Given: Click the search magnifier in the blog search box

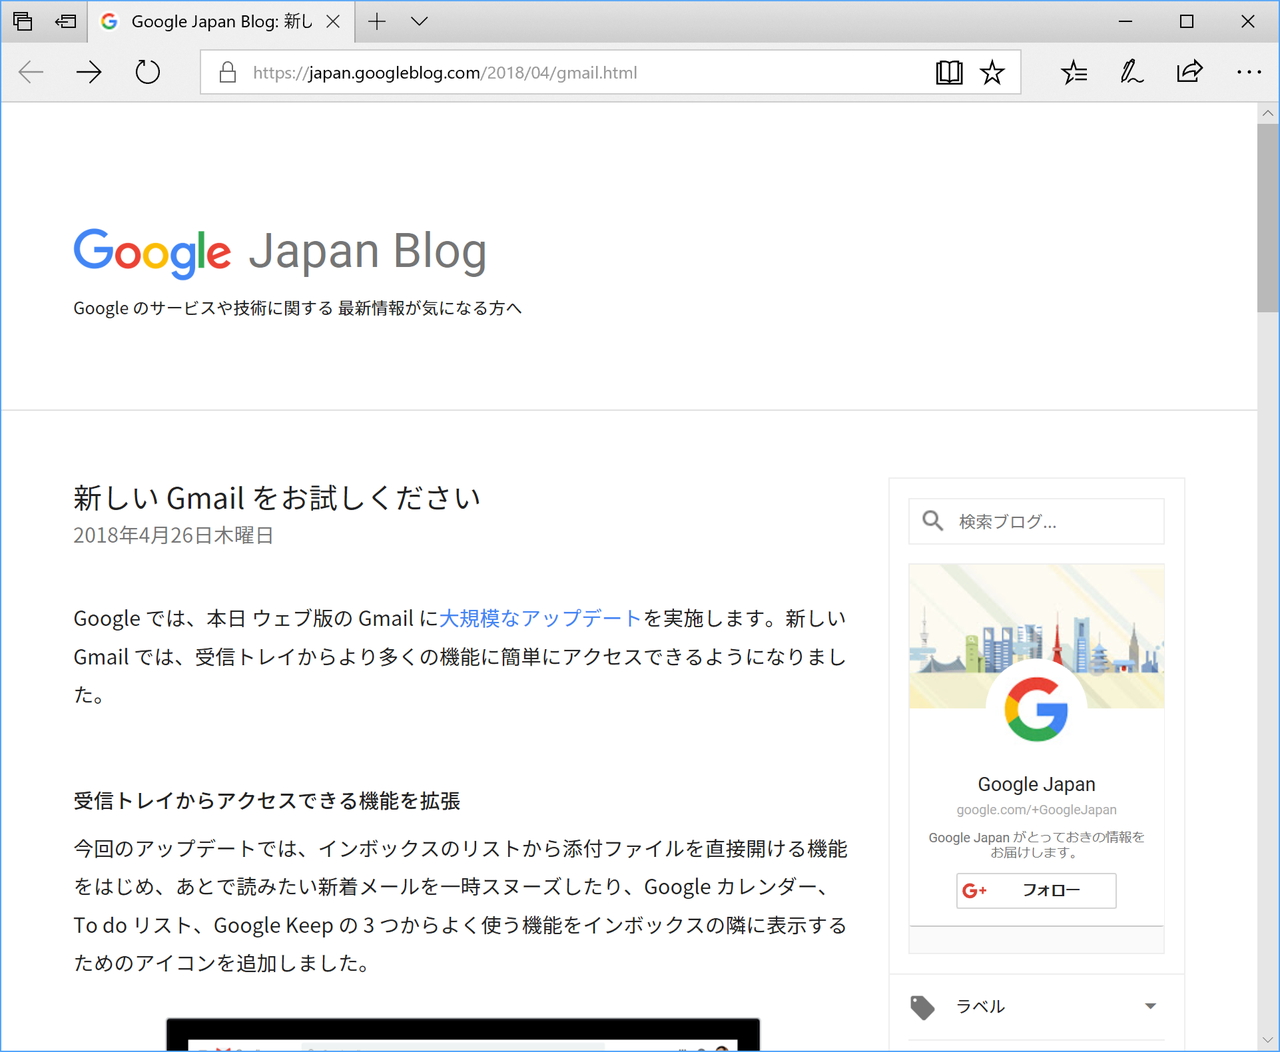Looking at the screenshot, I should 932,520.
